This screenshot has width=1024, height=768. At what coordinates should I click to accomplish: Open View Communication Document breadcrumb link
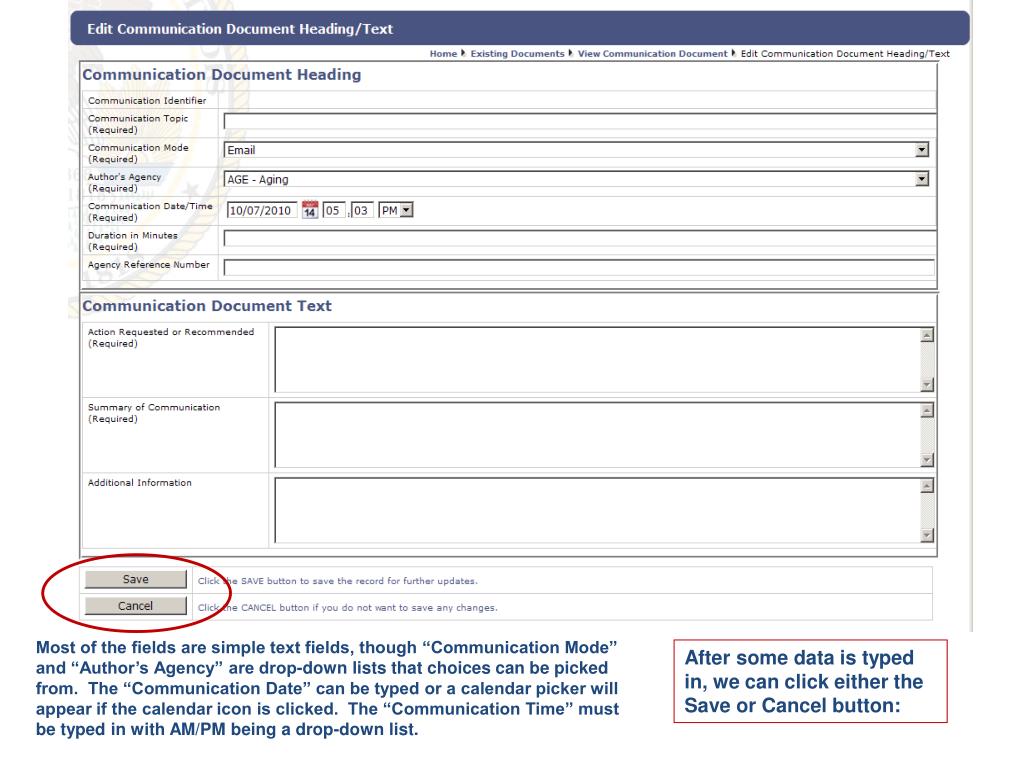[652, 54]
